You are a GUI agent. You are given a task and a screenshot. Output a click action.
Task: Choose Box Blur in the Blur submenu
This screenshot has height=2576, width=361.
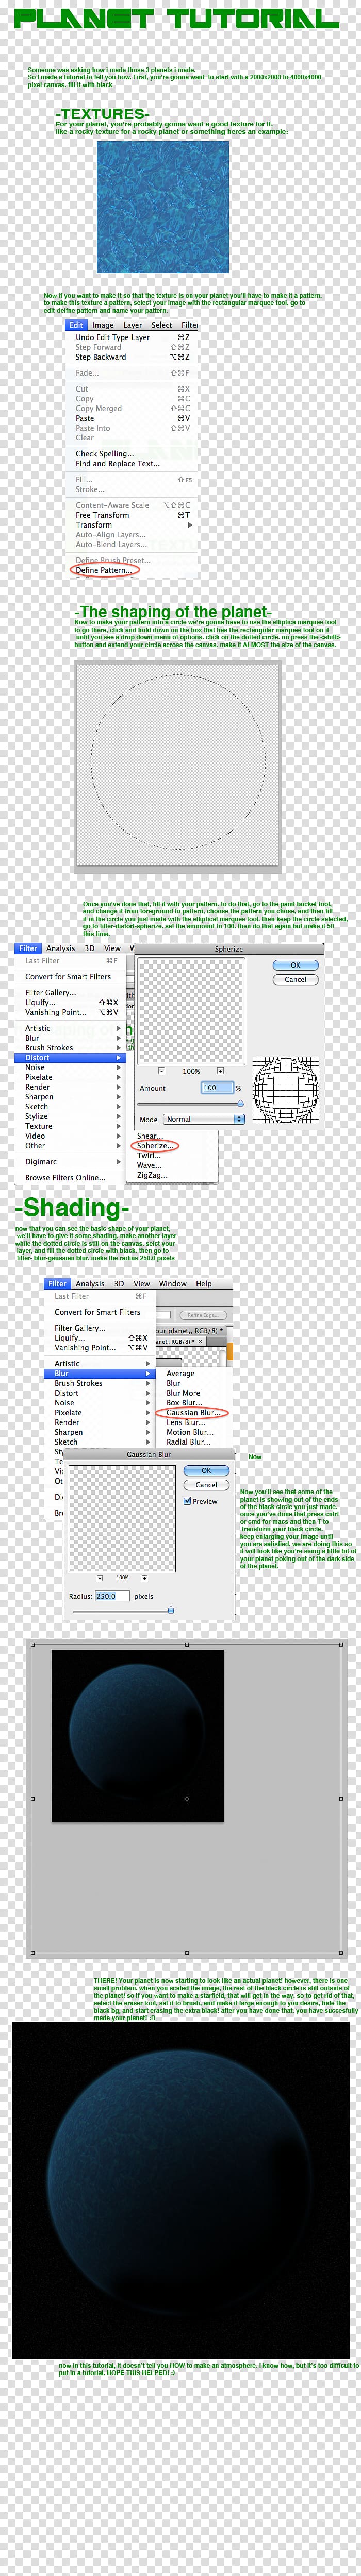(184, 1403)
